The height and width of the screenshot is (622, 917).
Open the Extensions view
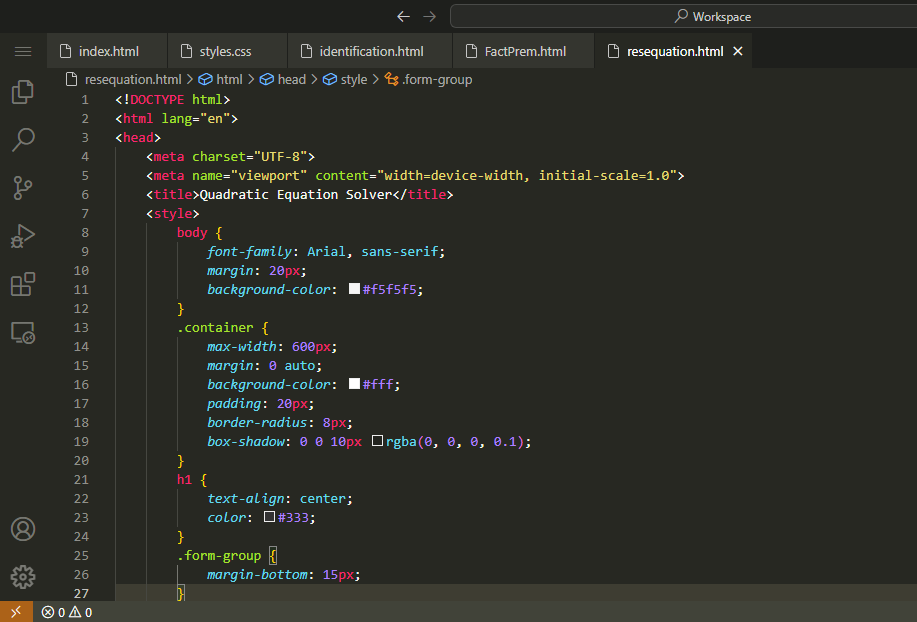coord(22,284)
